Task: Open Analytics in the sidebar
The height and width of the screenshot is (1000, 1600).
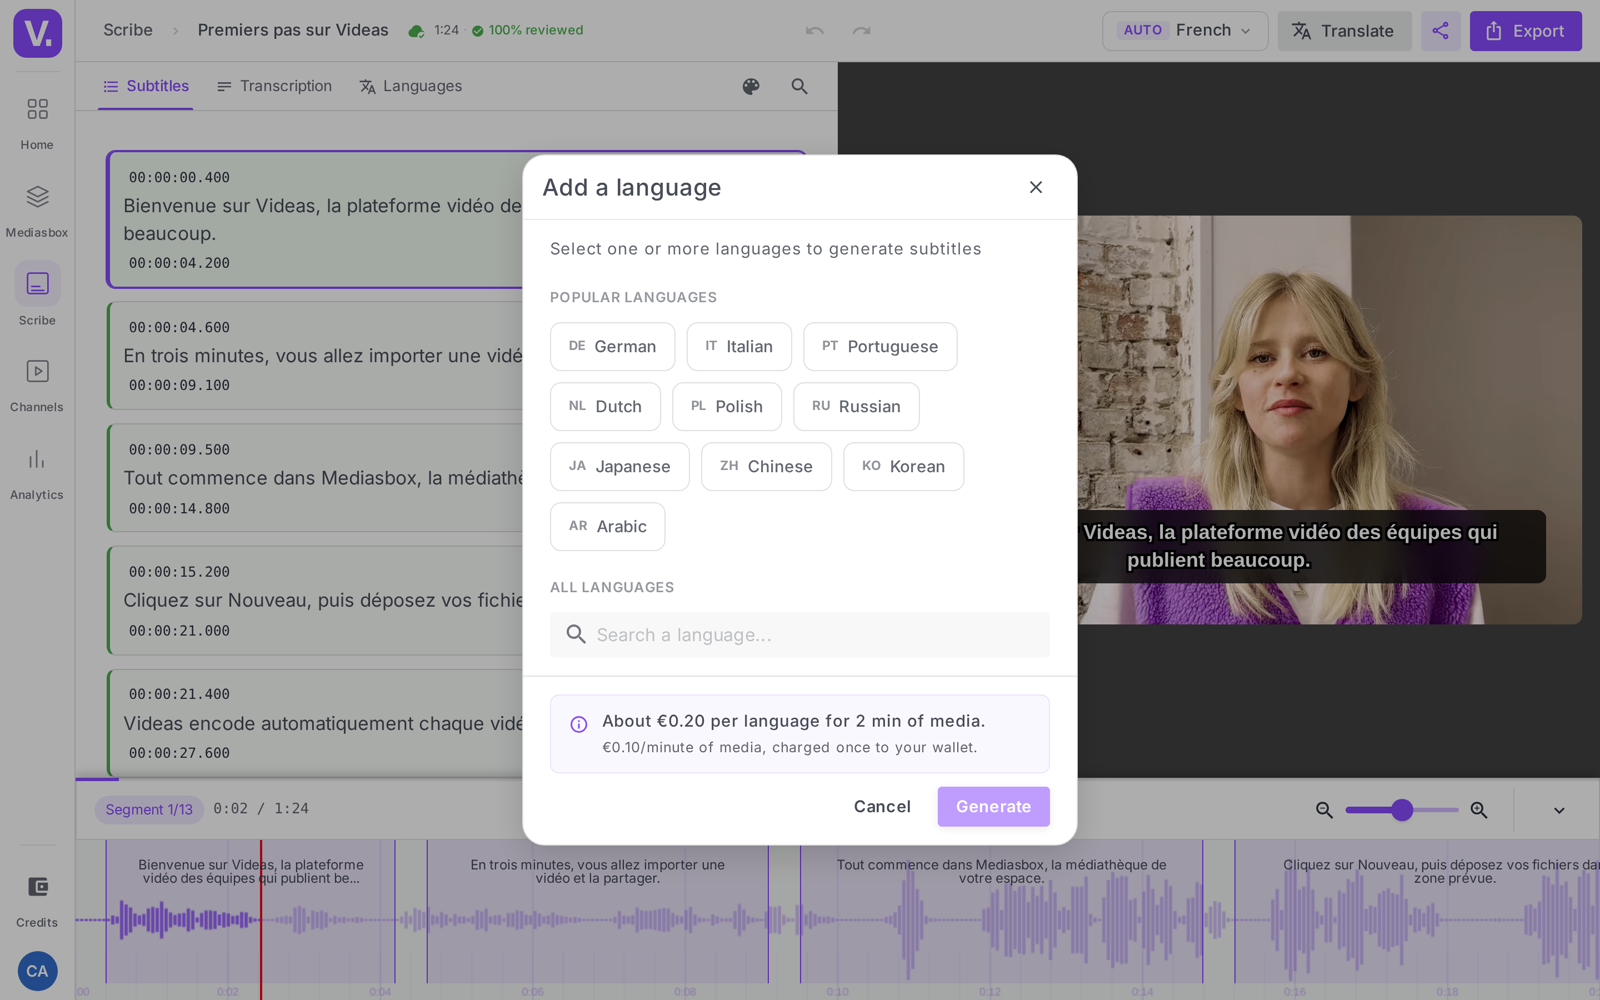Action: 37,473
